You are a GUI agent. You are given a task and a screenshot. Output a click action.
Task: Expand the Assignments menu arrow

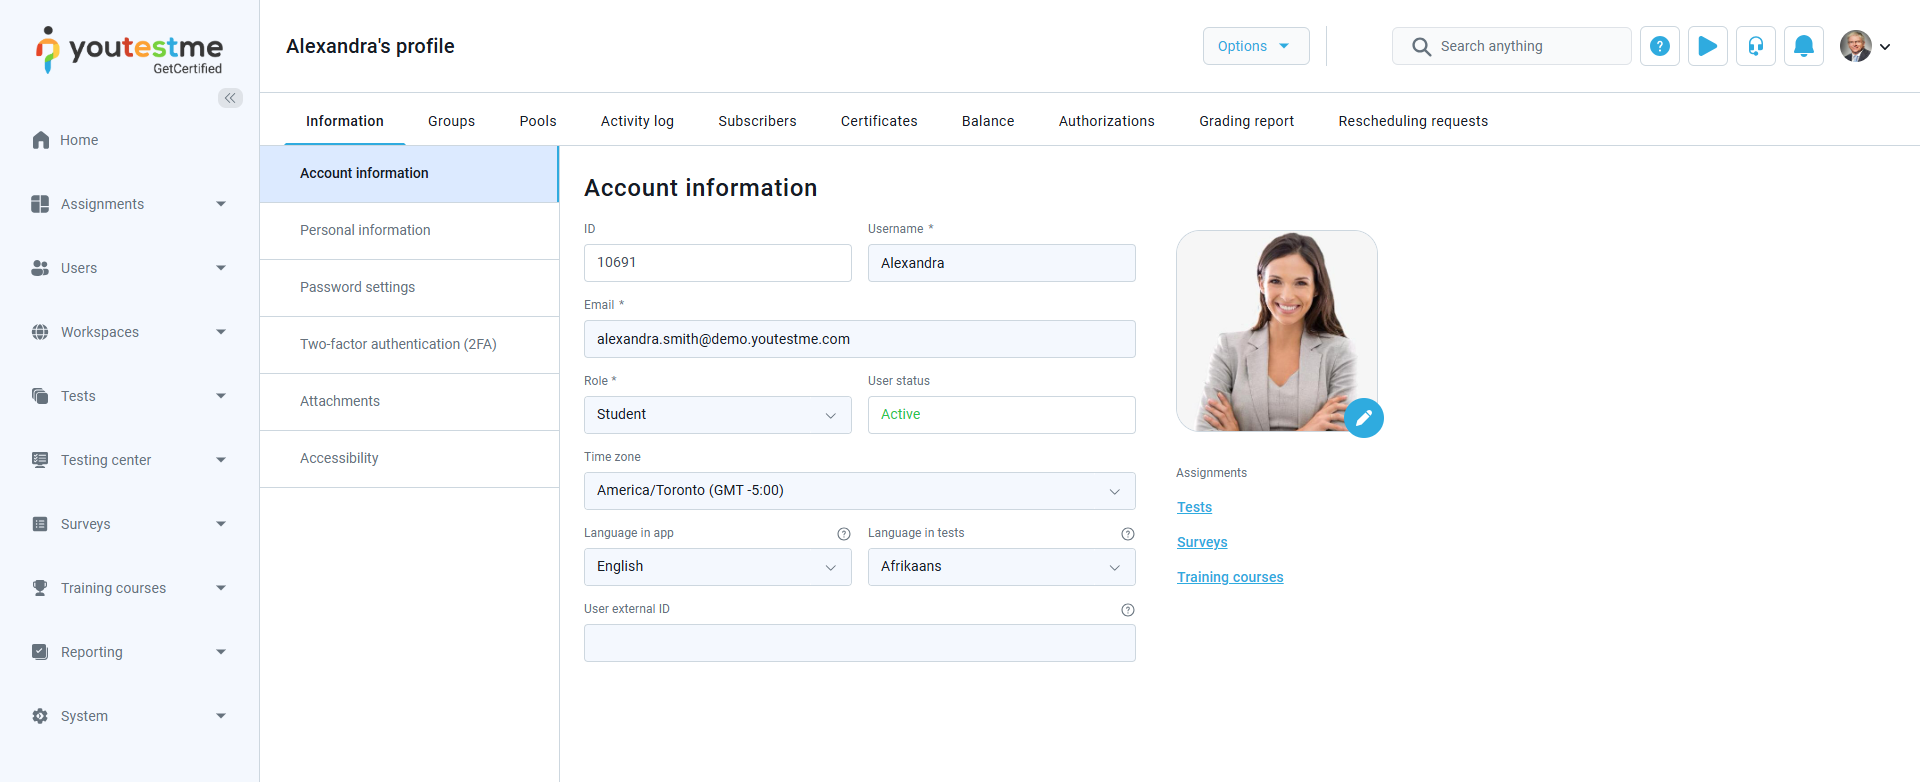(x=221, y=204)
